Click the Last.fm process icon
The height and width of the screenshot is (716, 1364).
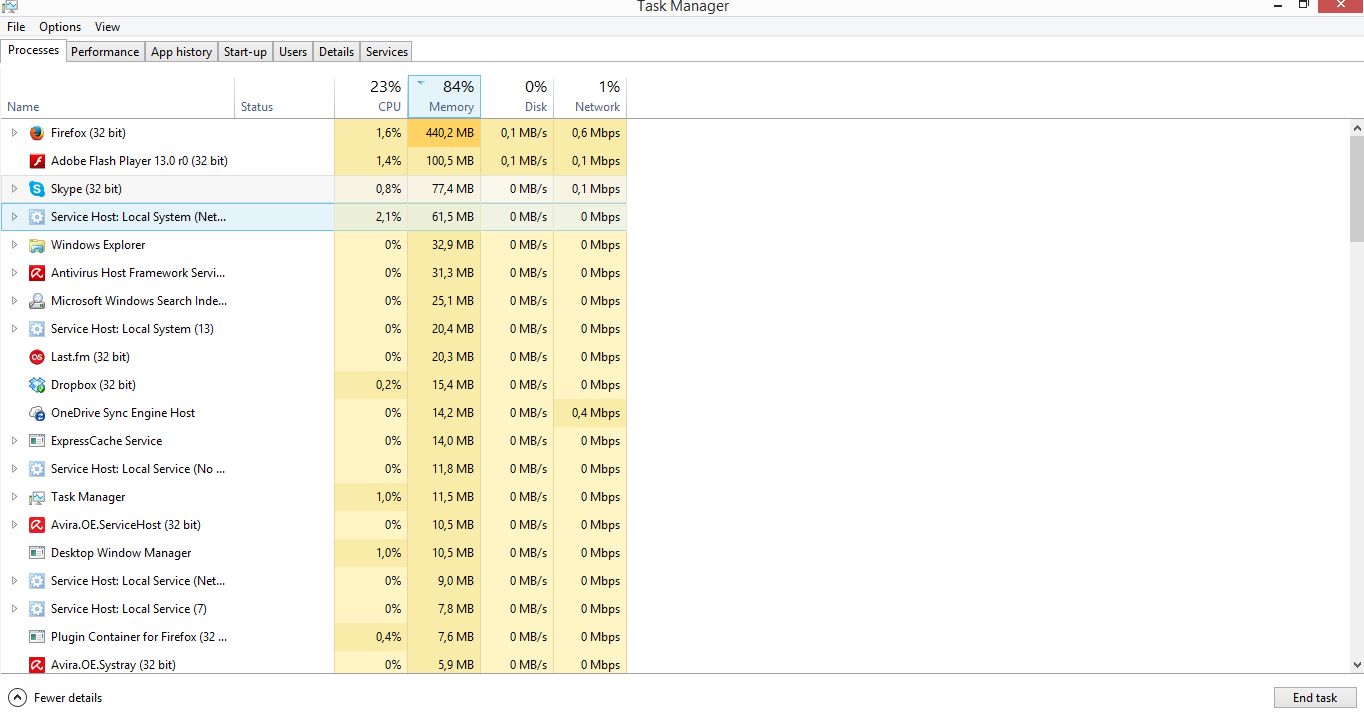[x=37, y=357]
